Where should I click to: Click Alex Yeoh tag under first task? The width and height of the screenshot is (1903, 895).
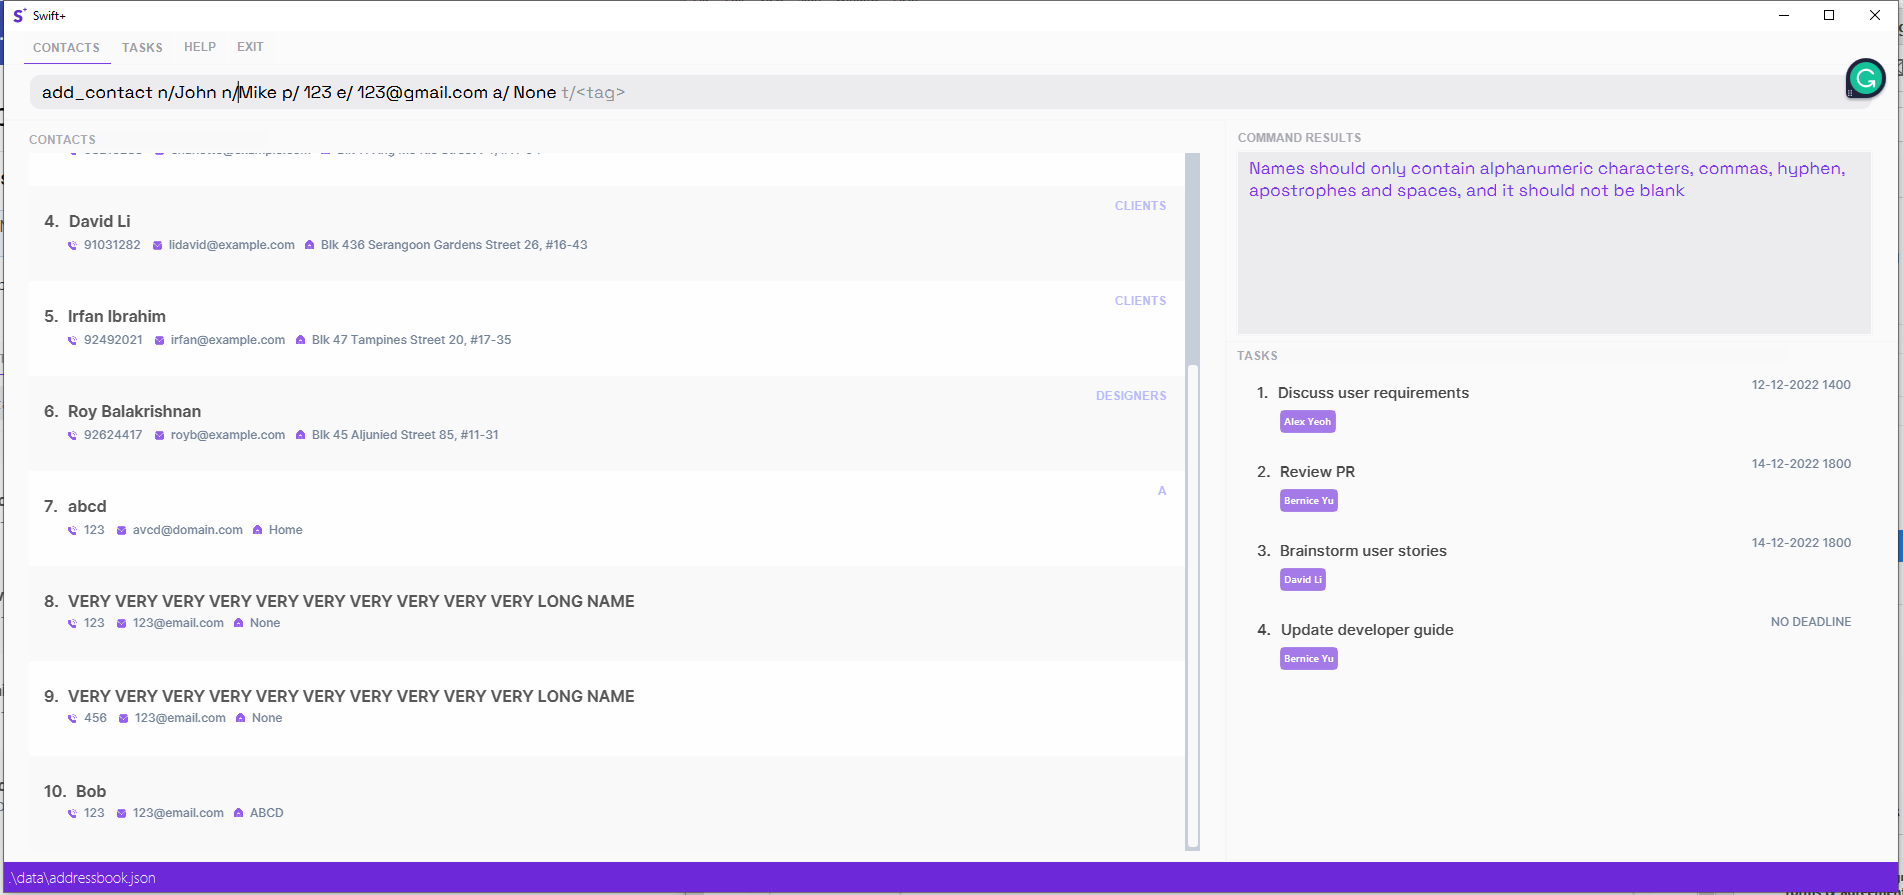tap(1307, 422)
